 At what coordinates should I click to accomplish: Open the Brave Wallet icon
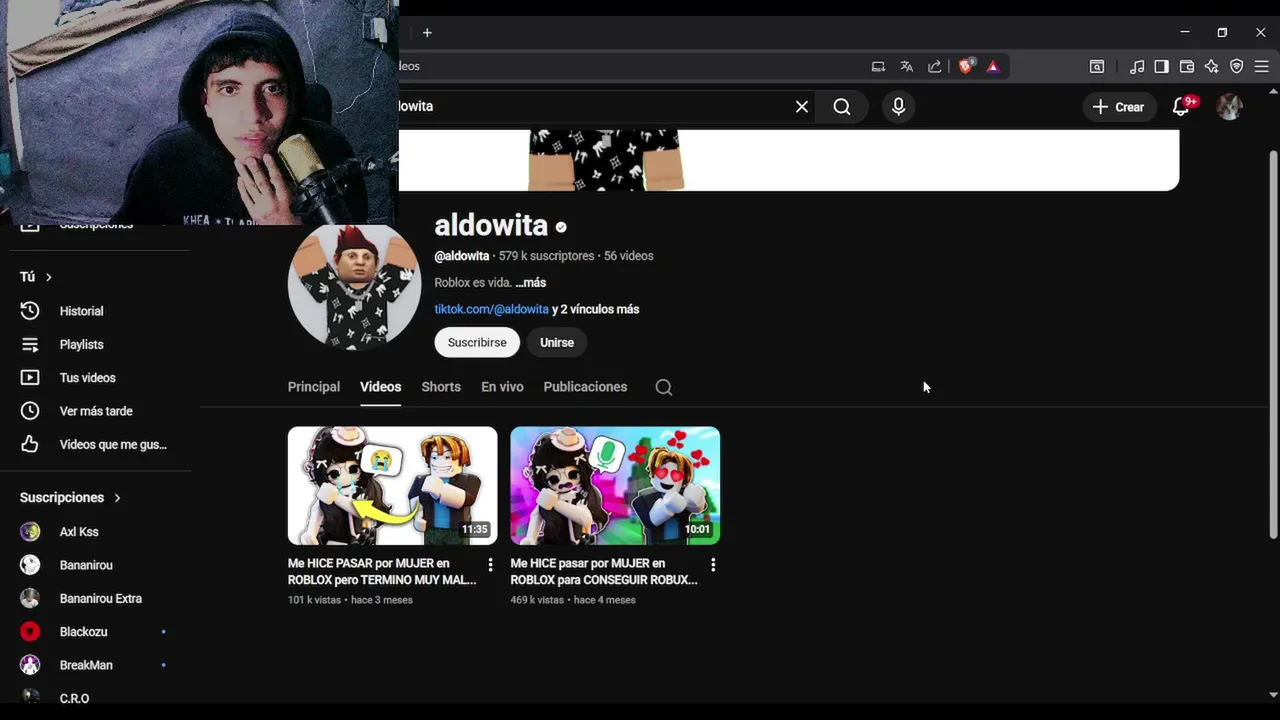pyautogui.click(x=1187, y=67)
